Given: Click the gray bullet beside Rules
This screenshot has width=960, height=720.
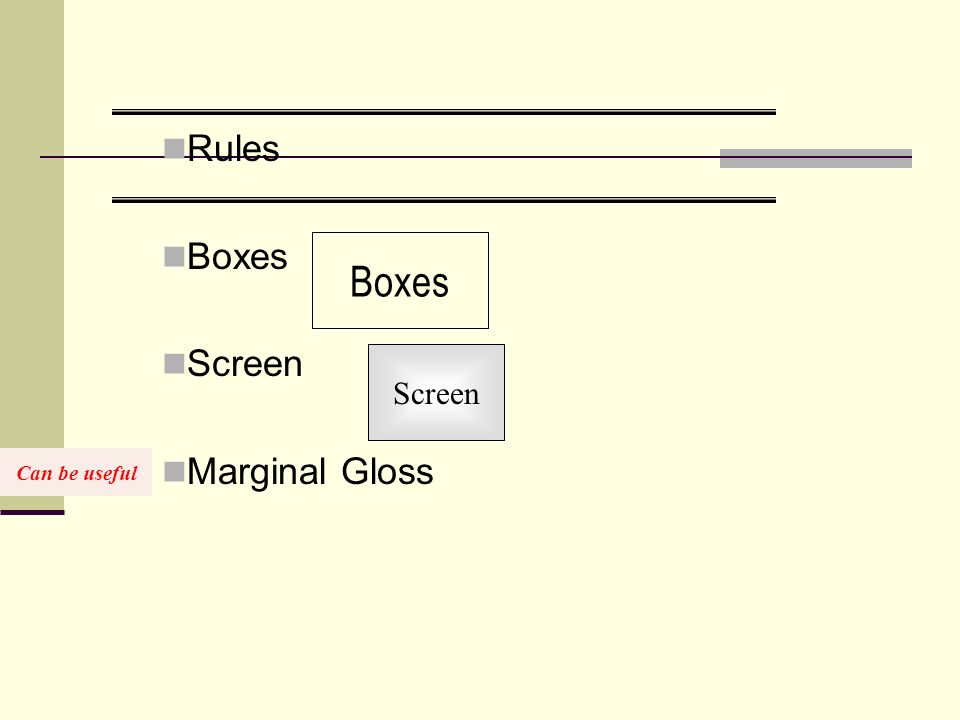Looking at the screenshot, I should (x=174, y=149).
